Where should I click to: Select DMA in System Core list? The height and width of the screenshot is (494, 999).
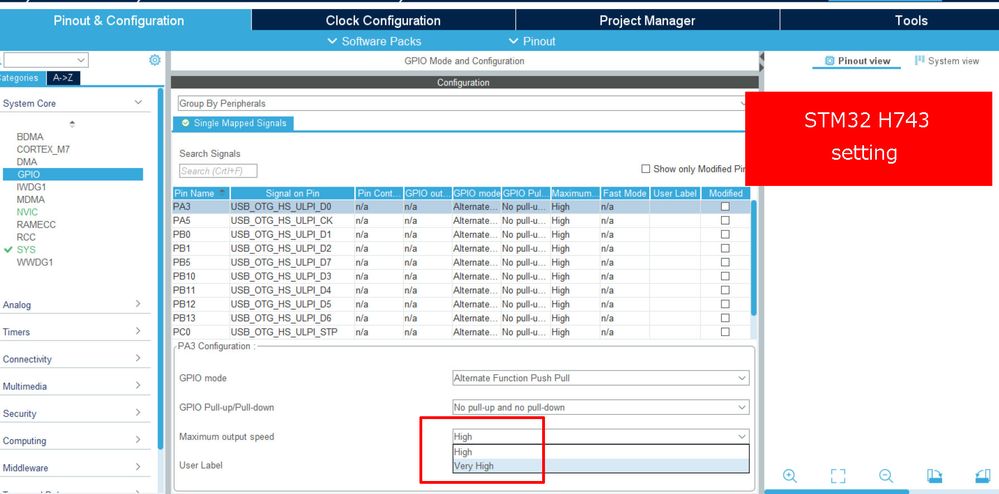[27, 162]
